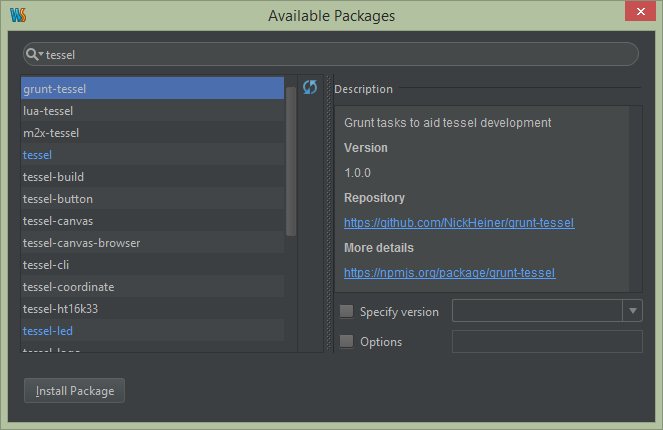Enable the Options checkbox

346,342
